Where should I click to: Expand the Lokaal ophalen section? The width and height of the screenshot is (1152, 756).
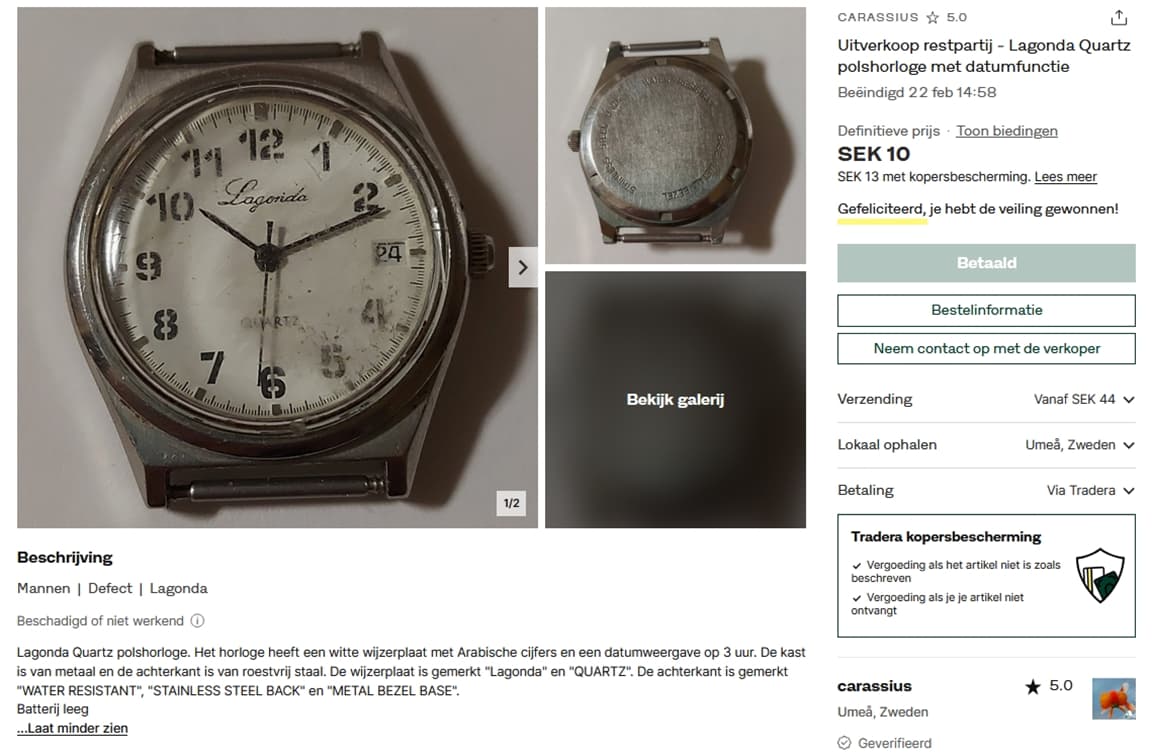(986, 445)
